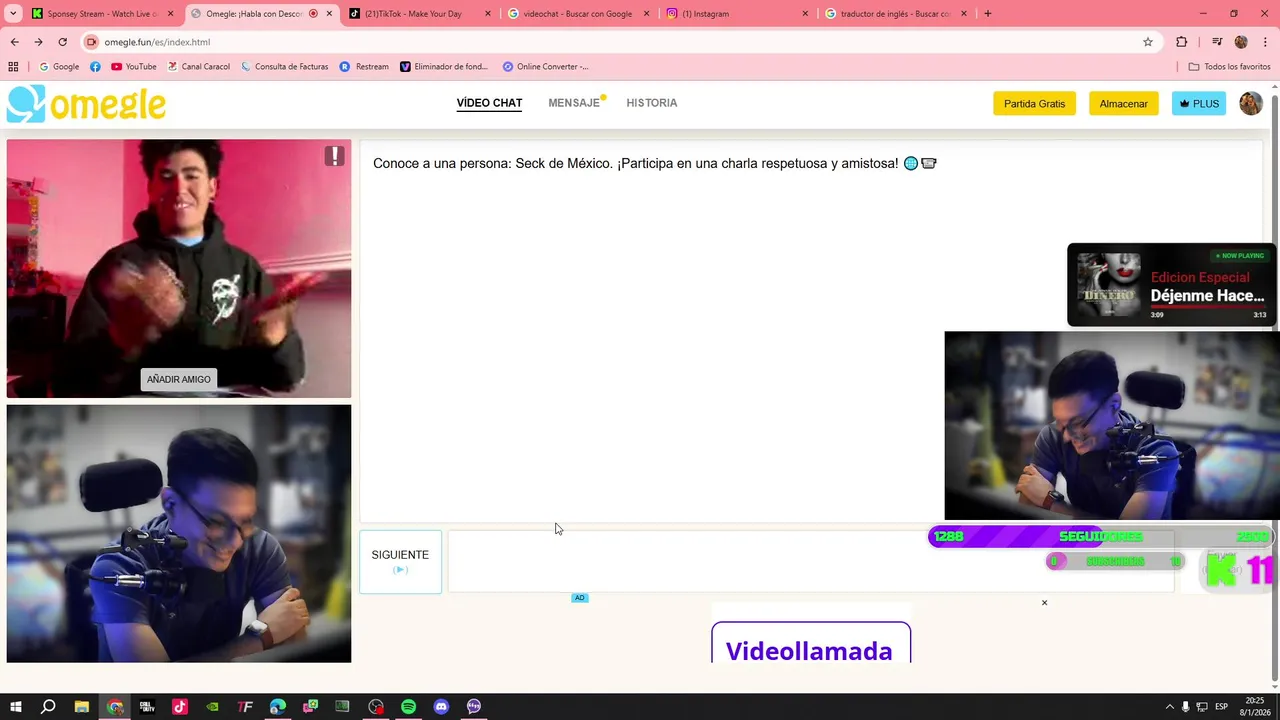Open Discord in taskbar

click(441, 707)
